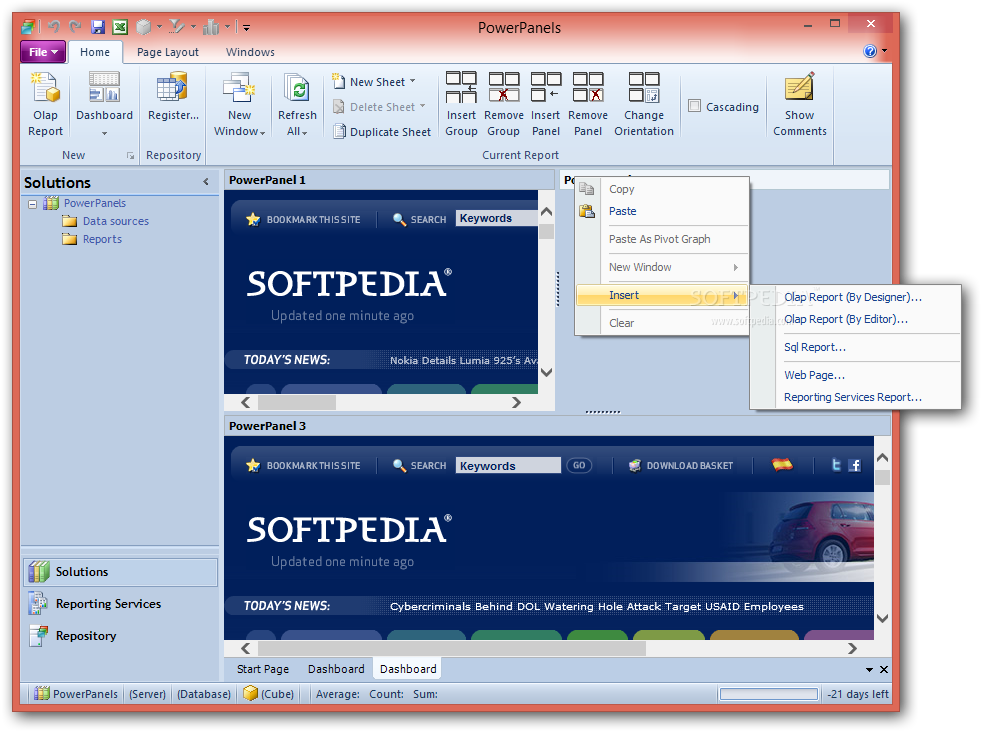982x732 pixels.
Task: Select Sql Report in the submenu
Action: (x=855, y=347)
